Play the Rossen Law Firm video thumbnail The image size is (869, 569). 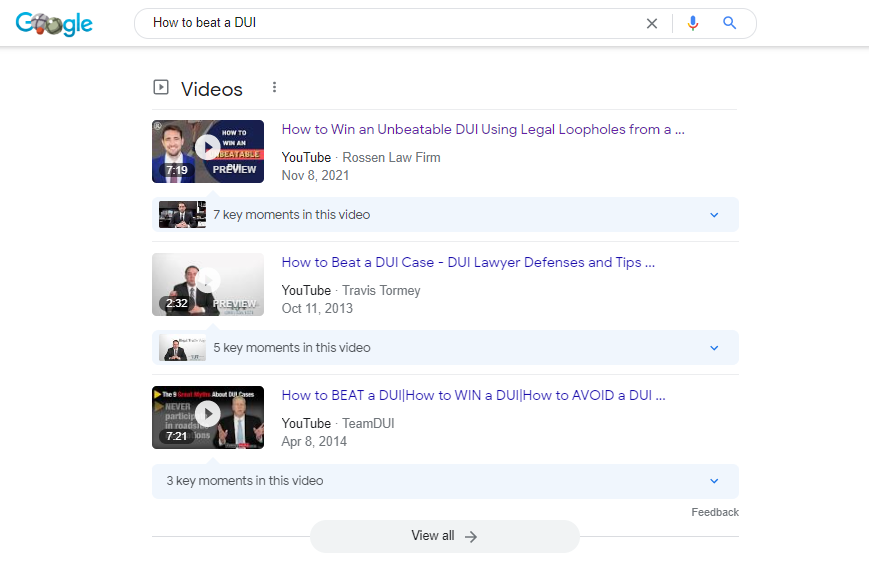[x=208, y=151]
